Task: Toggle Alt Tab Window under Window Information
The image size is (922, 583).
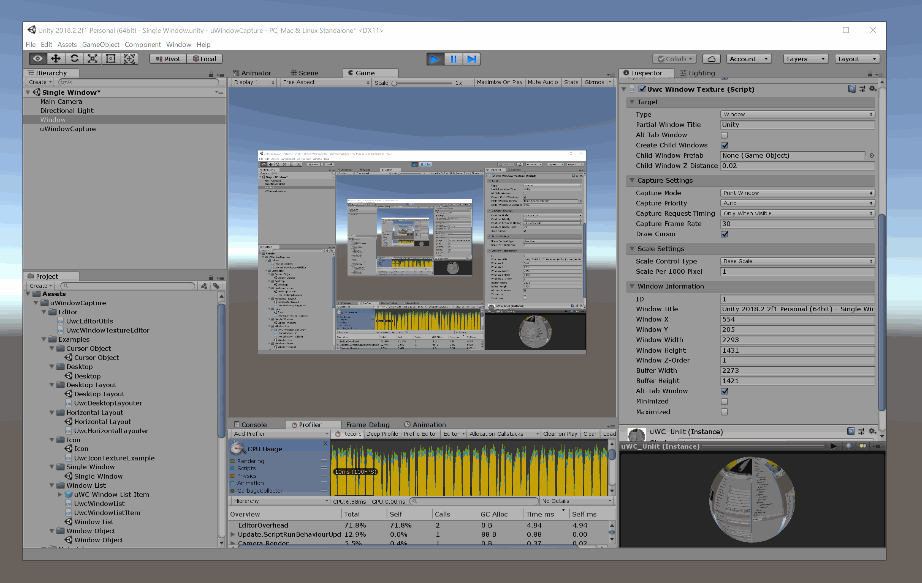Action: [x=724, y=391]
